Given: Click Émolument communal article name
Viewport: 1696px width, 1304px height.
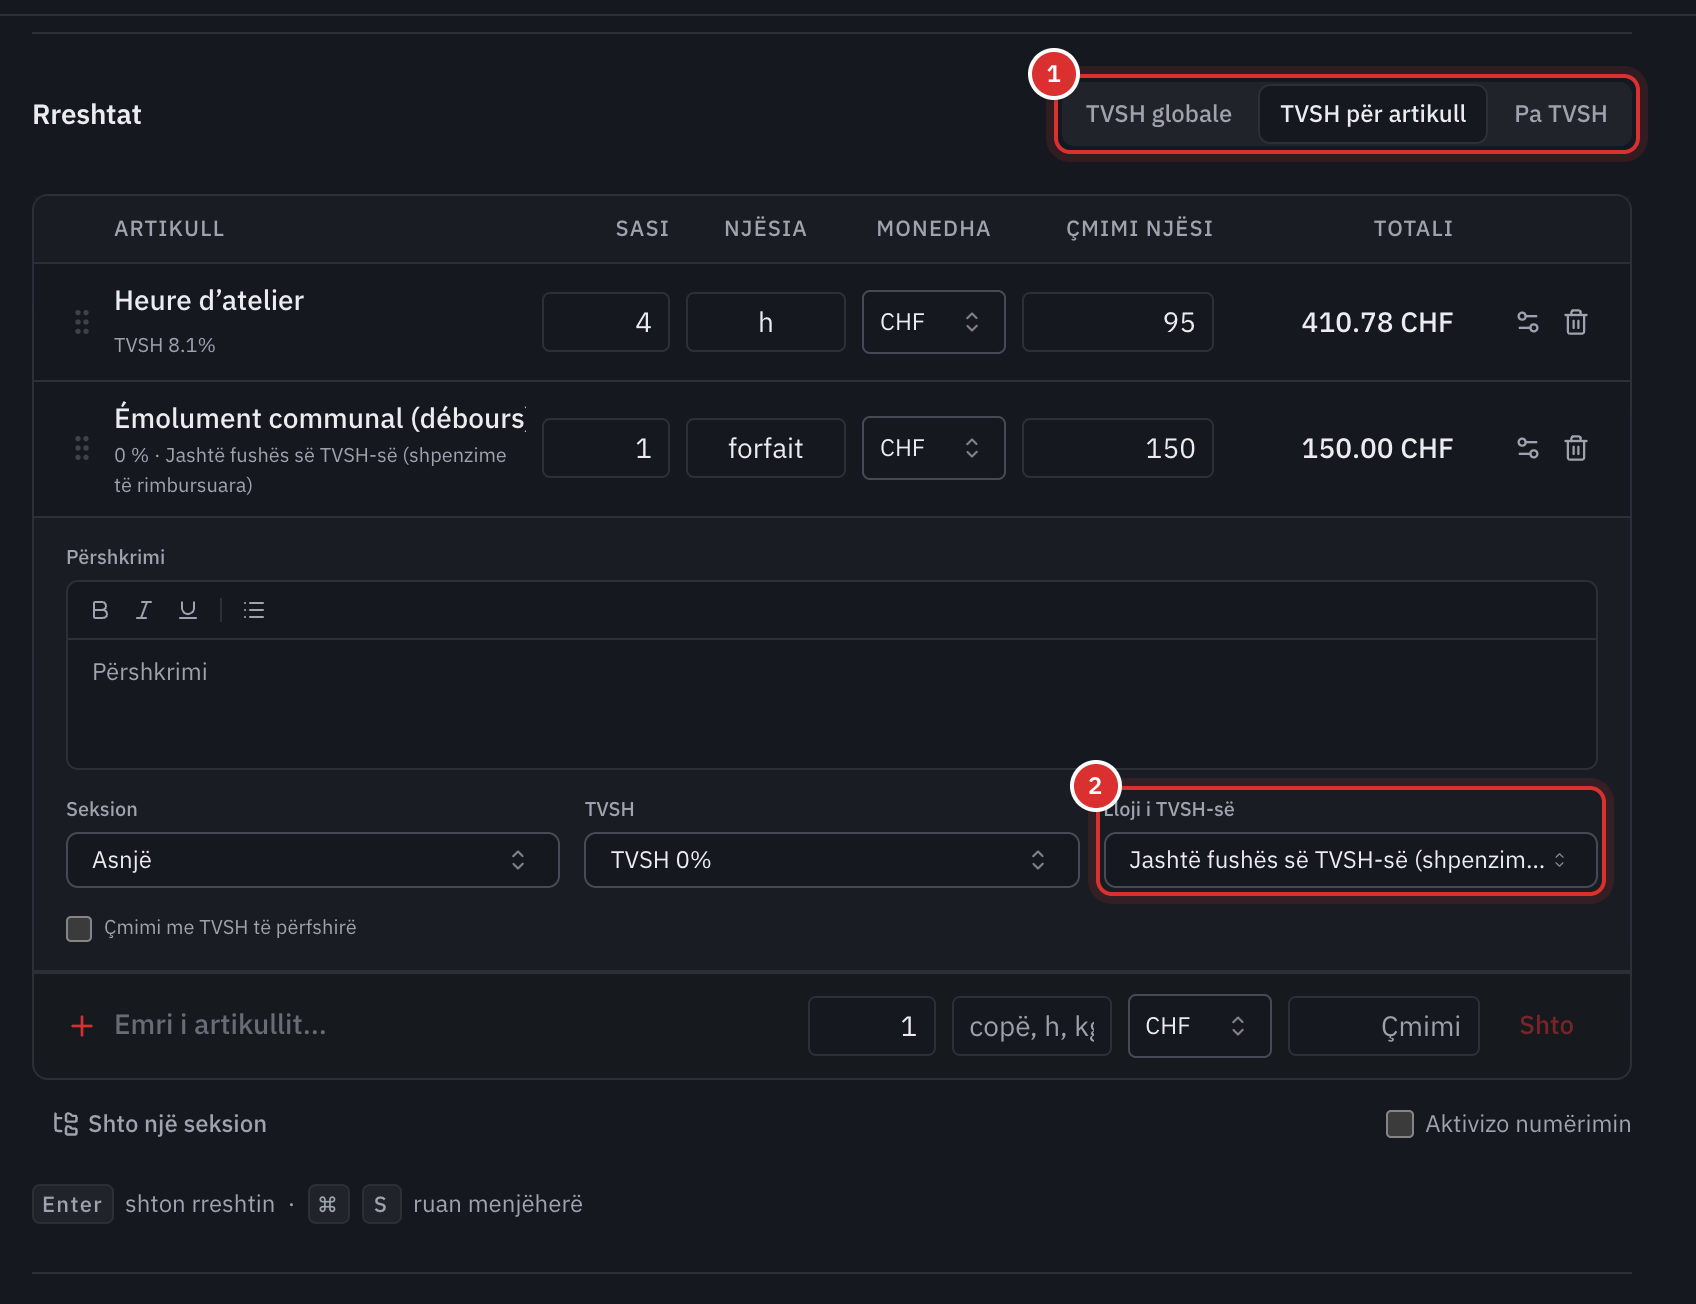Looking at the screenshot, I should 320,418.
